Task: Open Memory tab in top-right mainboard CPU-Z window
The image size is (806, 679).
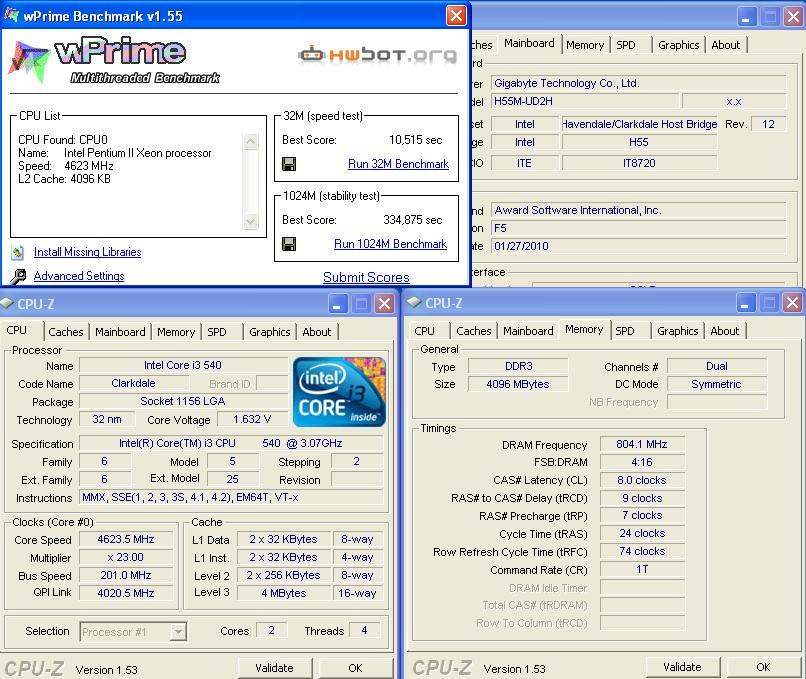Action: point(585,45)
